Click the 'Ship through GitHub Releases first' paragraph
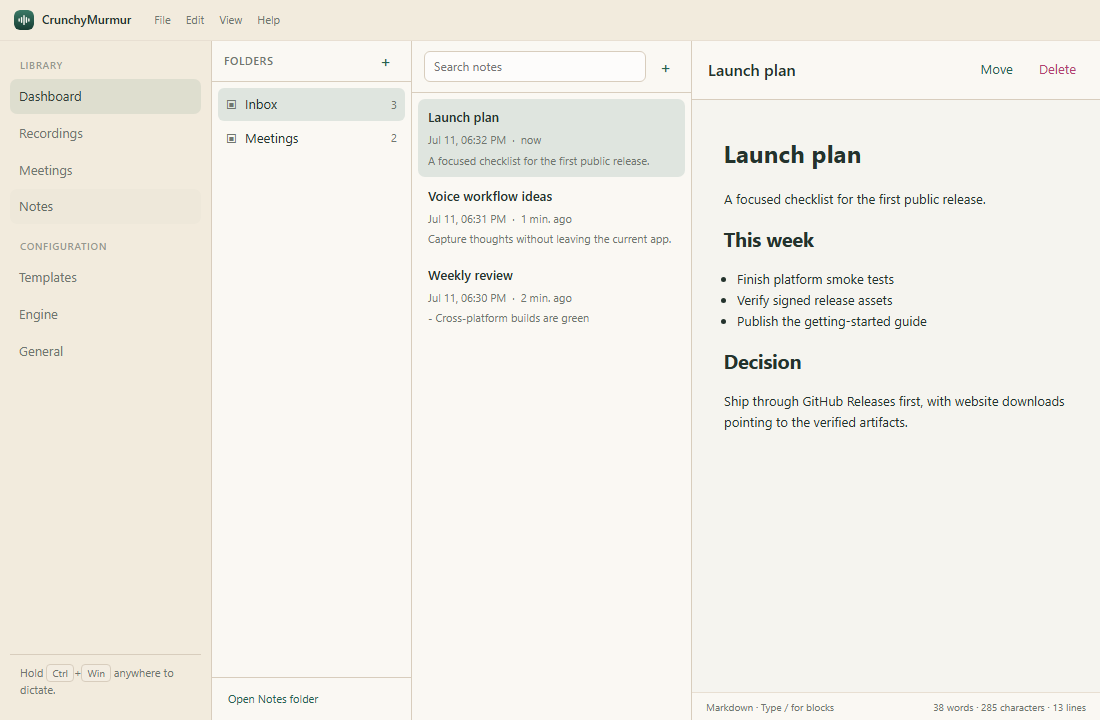This screenshot has width=1100, height=720. click(x=894, y=412)
